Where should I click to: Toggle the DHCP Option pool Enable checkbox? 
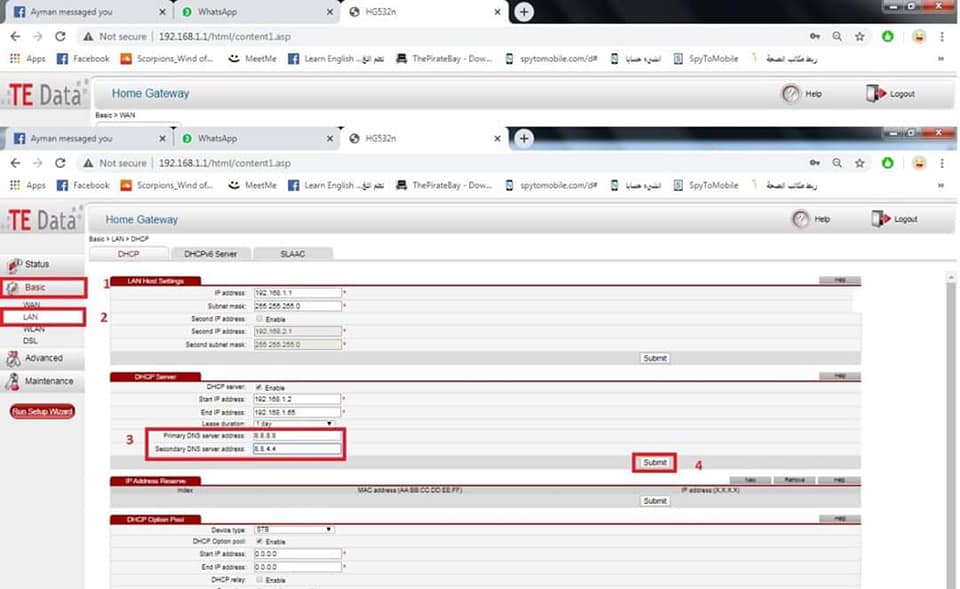(260, 541)
